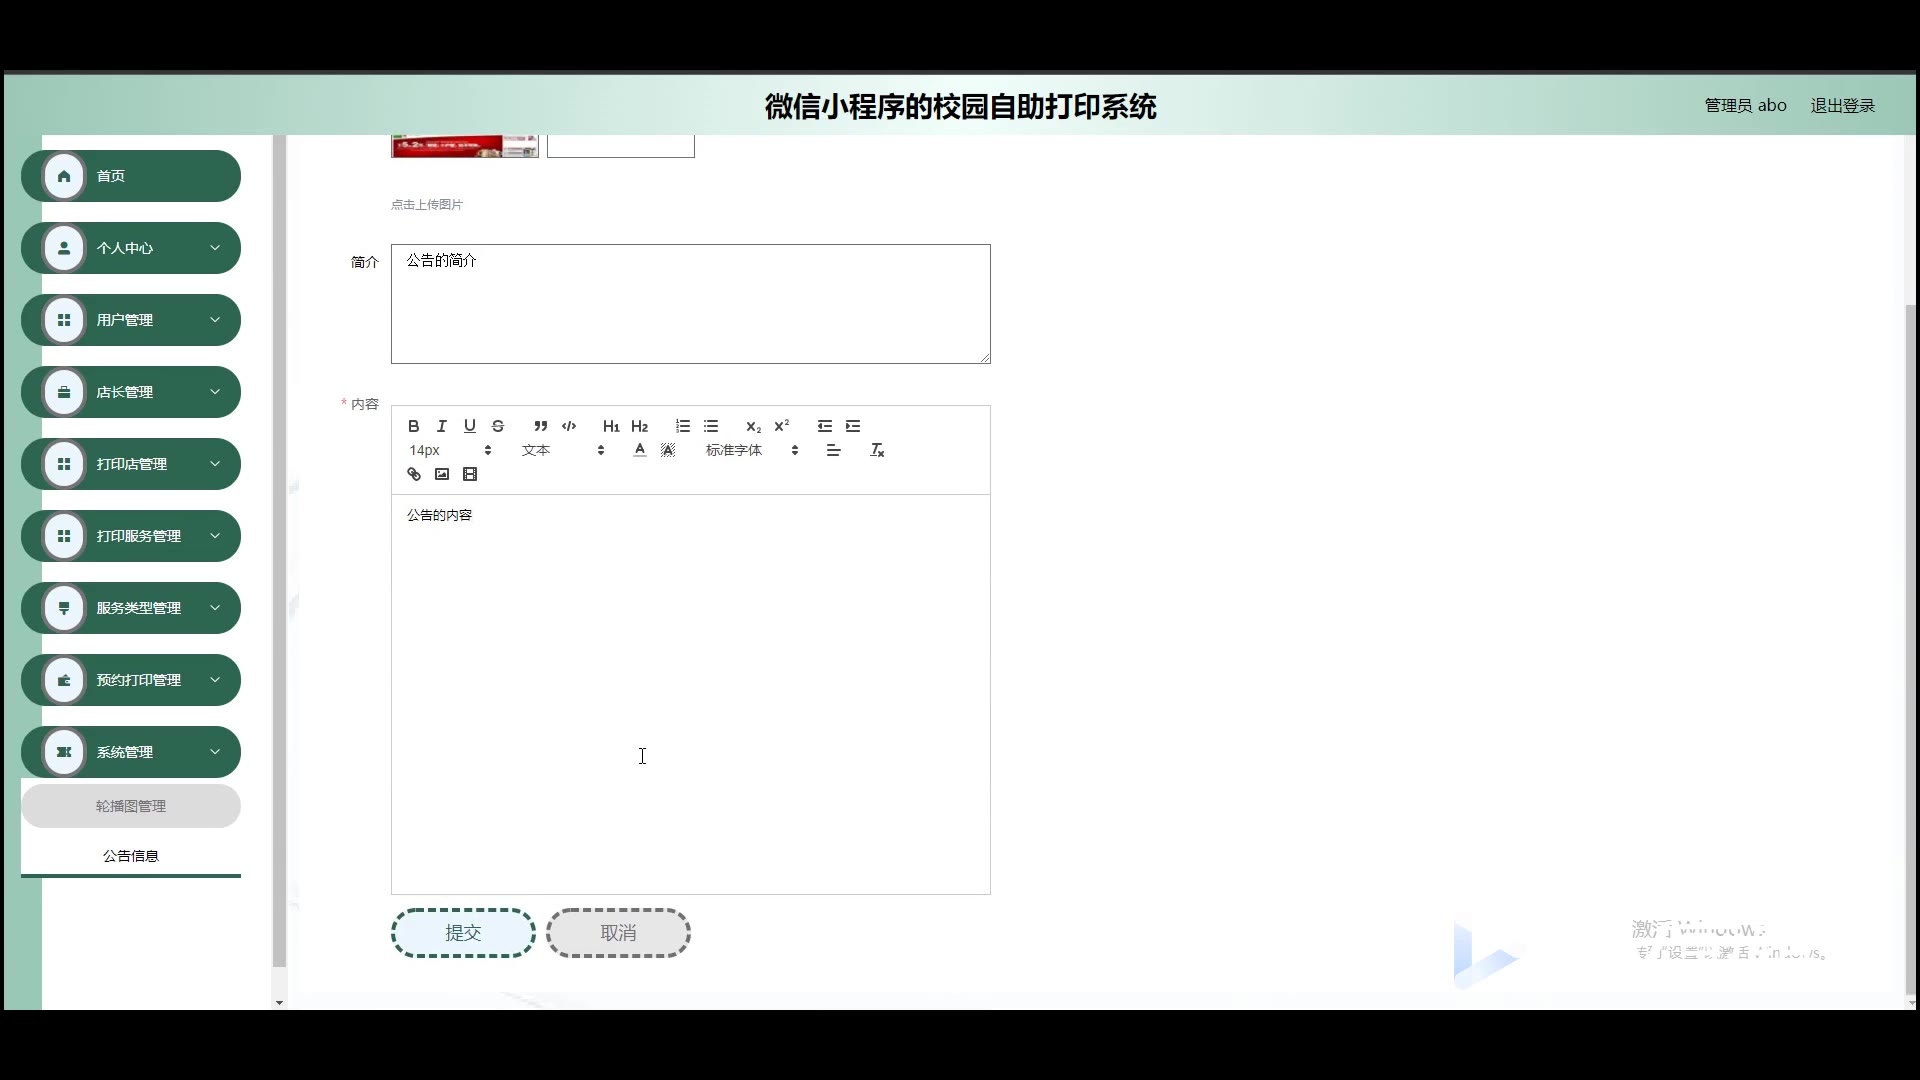Click the page's right vertical scrollbar
Viewport: 1920px width, 1080px height.
(1911, 650)
